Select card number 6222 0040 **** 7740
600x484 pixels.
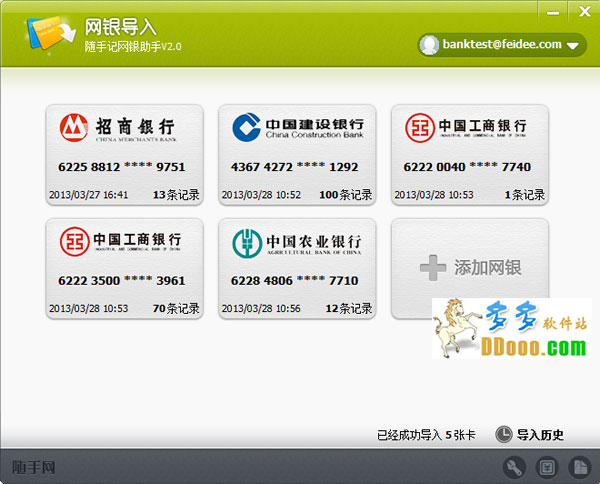tap(467, 167)
